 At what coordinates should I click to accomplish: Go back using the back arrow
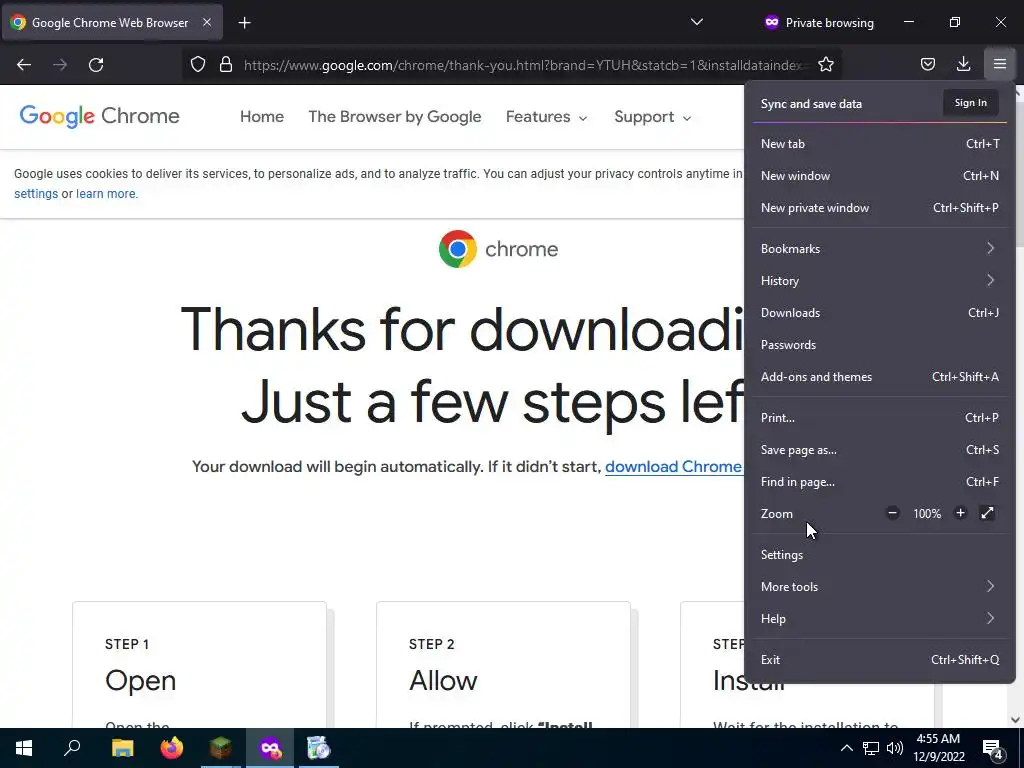click(24, 65)
